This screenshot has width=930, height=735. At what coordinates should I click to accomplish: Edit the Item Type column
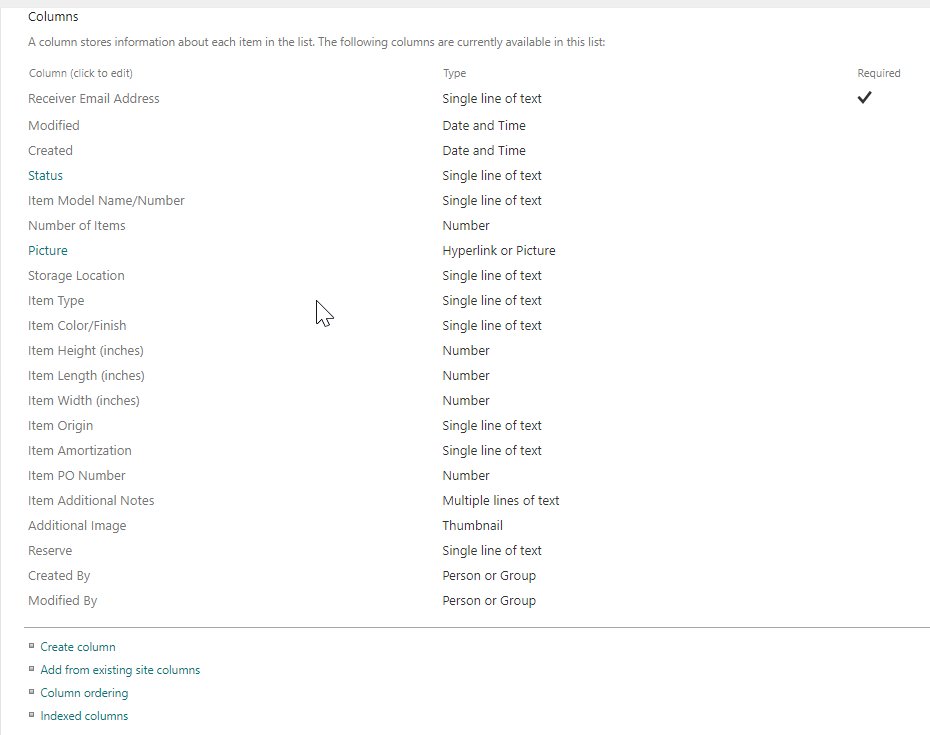coord(56,300)
